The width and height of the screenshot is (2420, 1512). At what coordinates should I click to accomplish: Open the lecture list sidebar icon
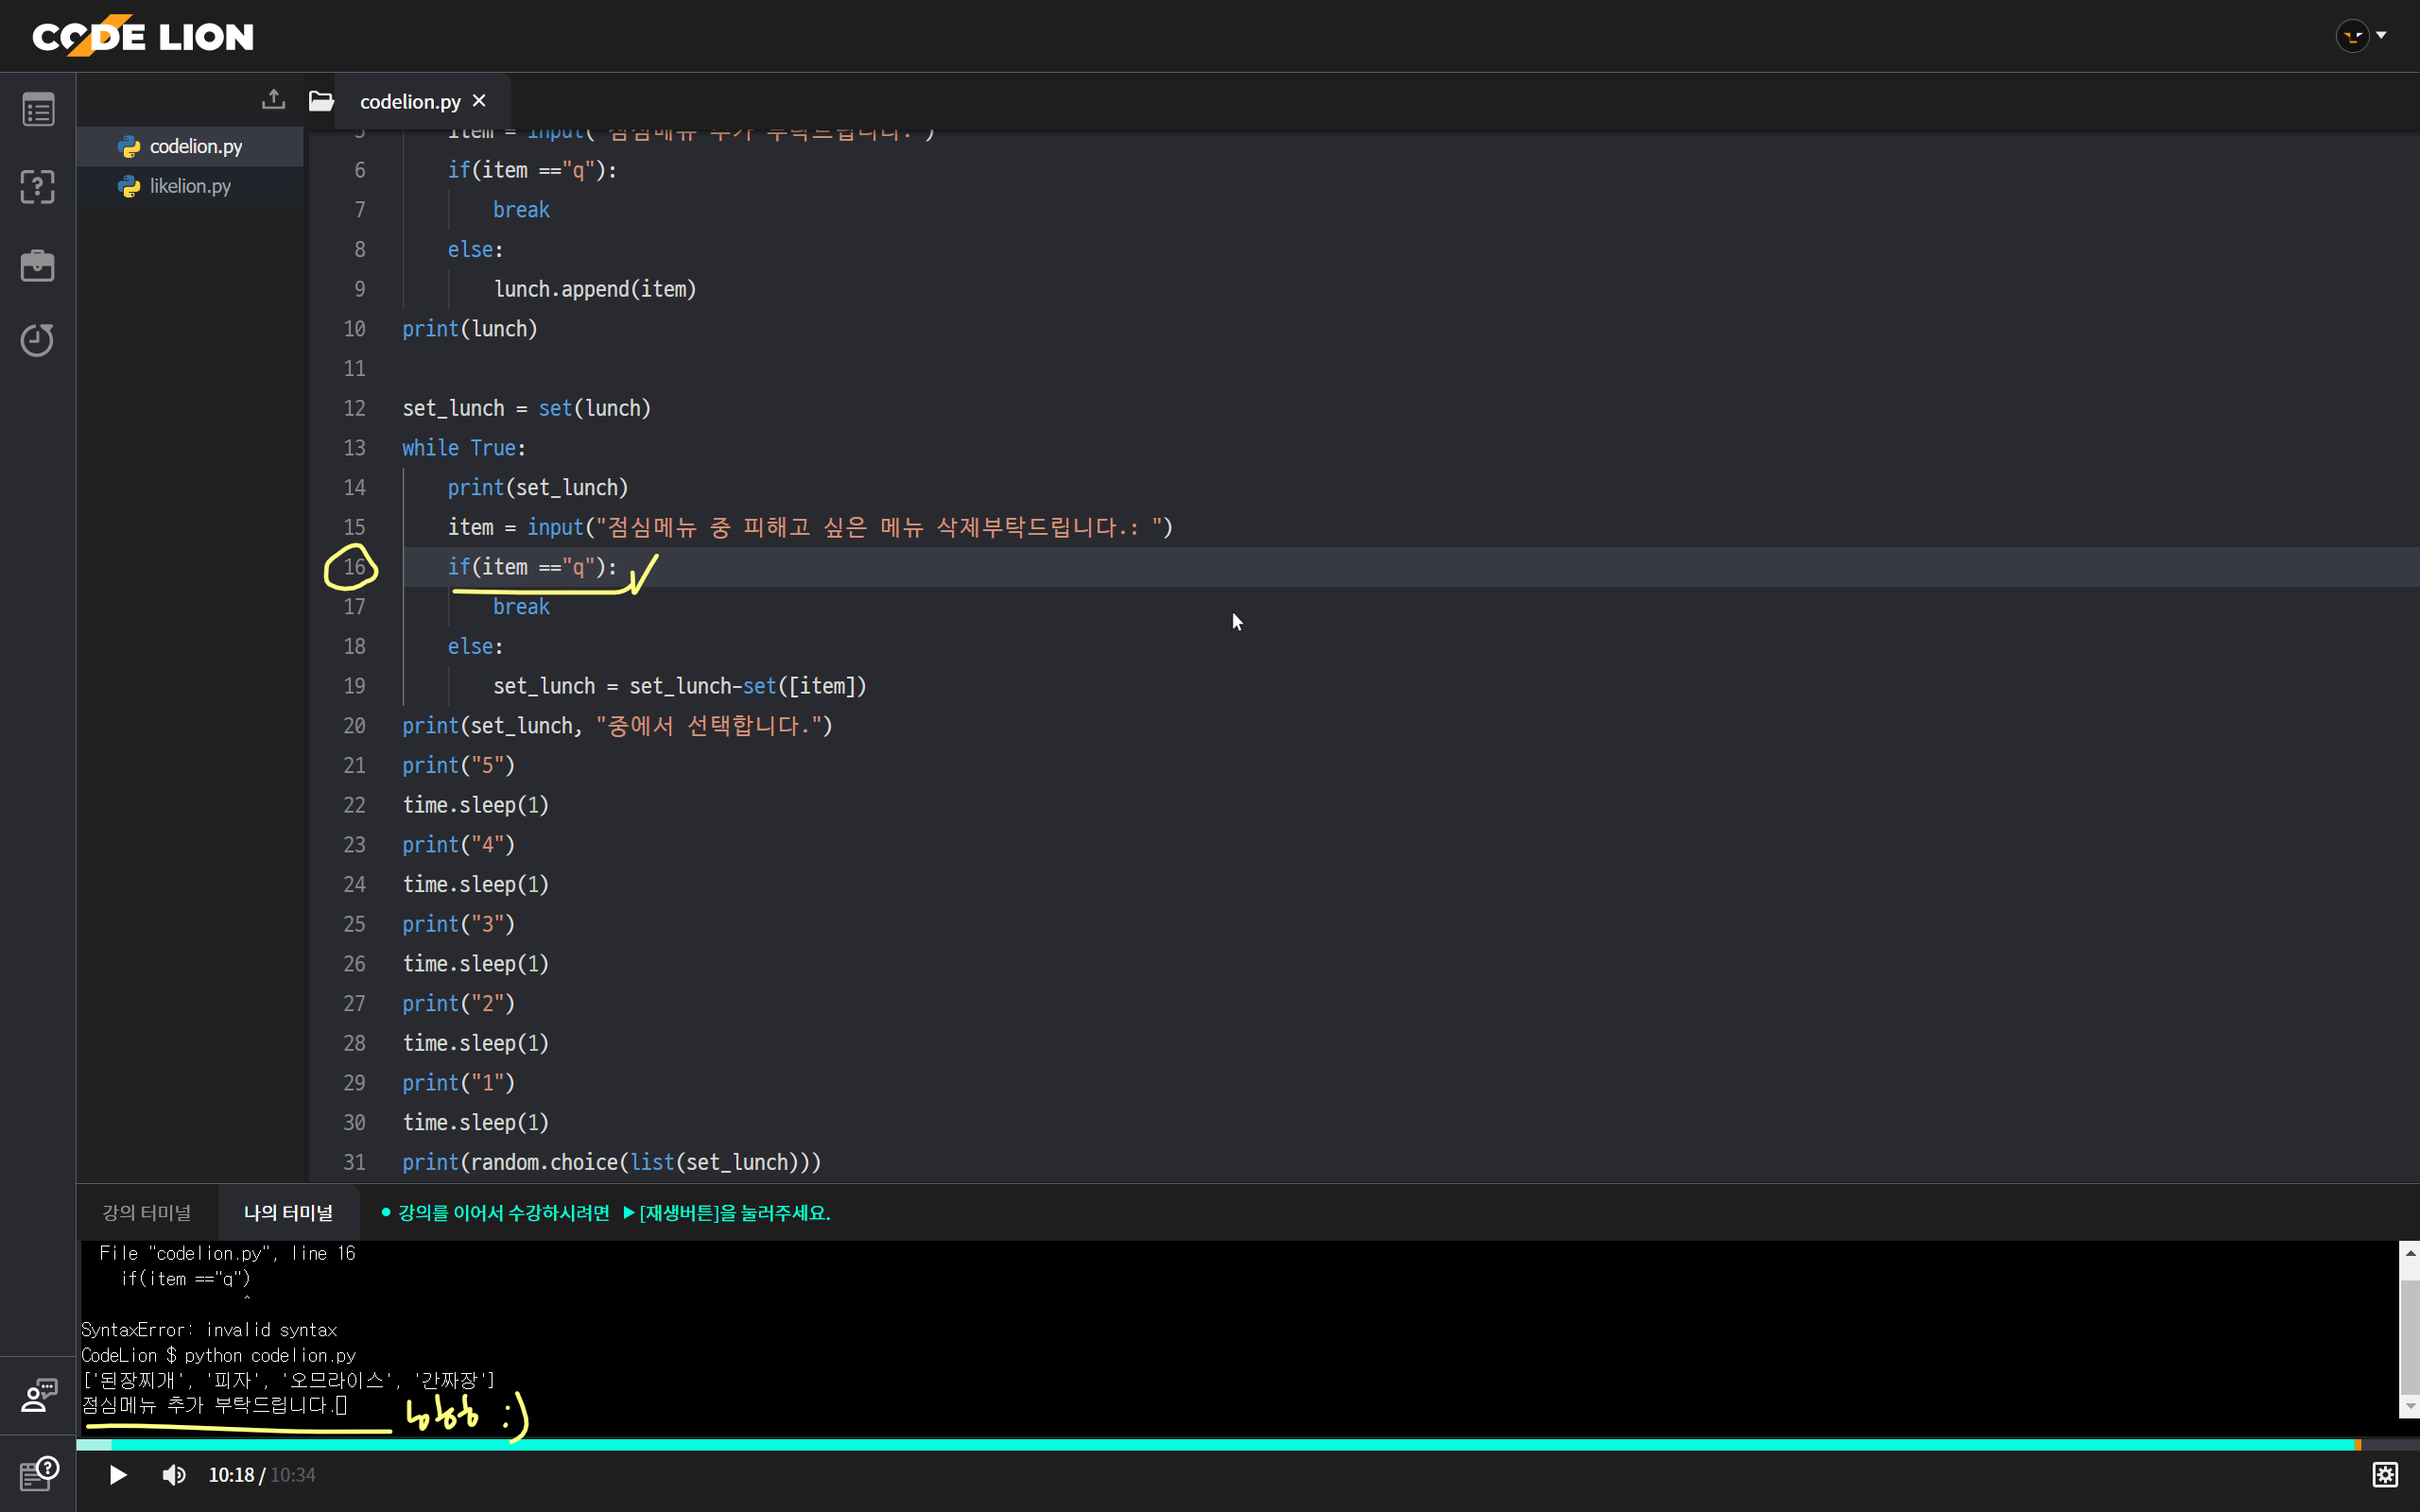[x=38, y=110]
